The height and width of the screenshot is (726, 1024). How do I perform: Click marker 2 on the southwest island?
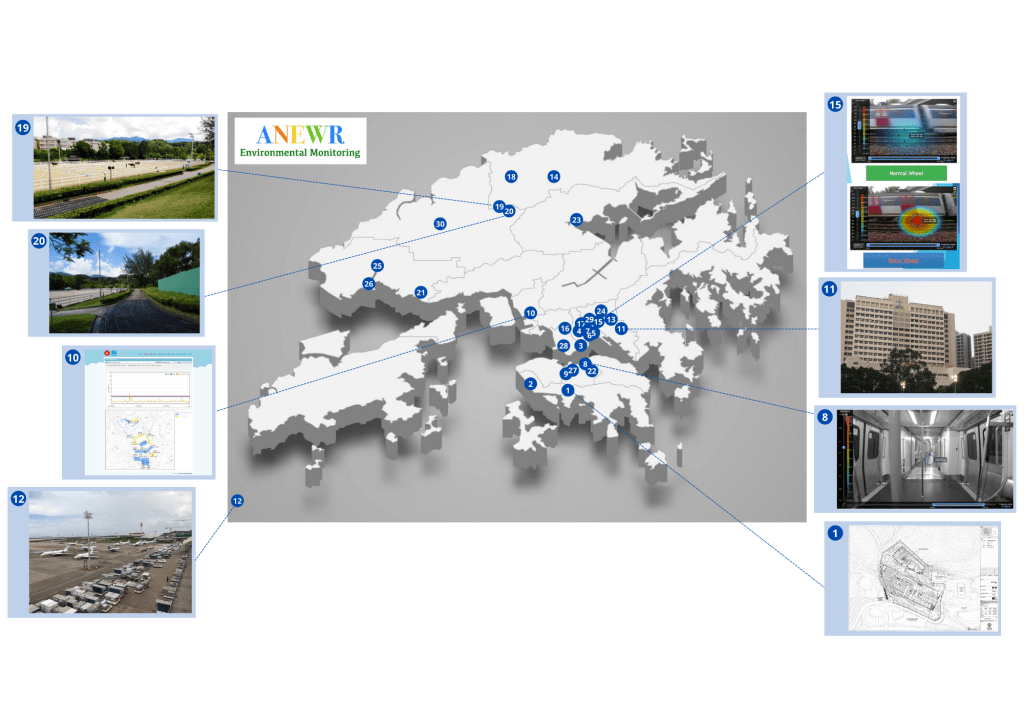coord(530,382)
